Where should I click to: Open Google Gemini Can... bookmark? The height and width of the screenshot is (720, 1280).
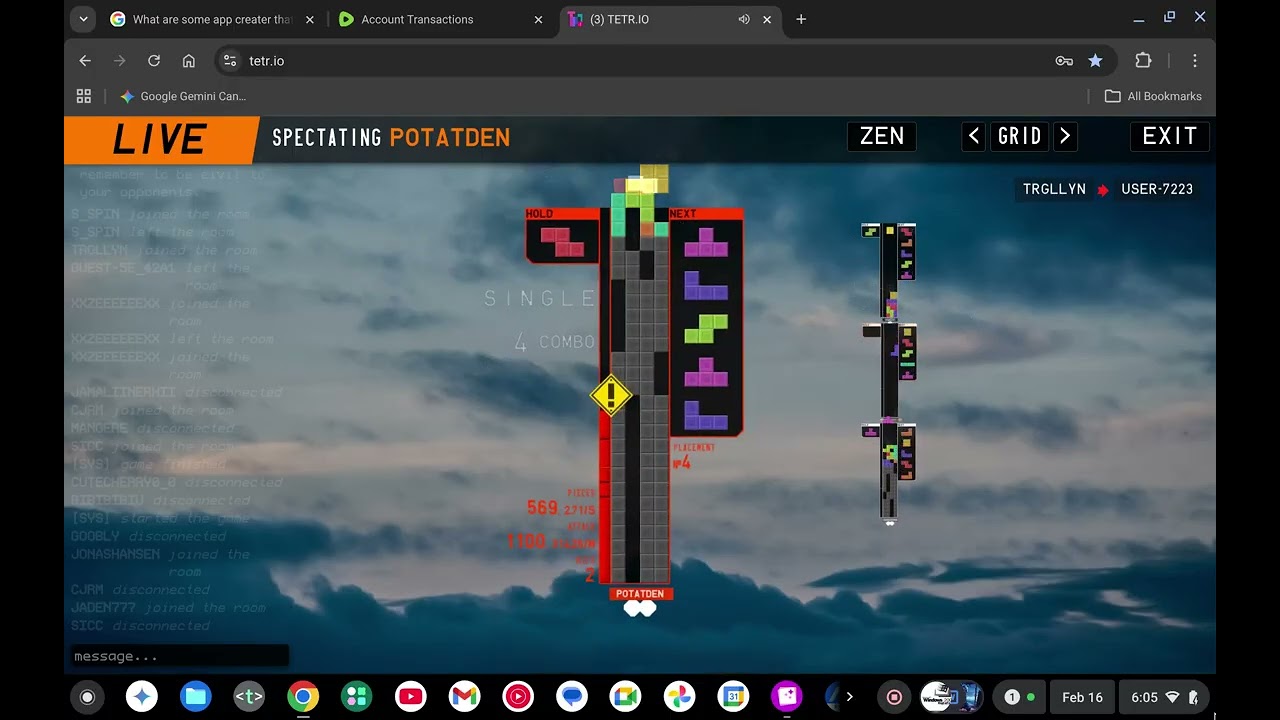click(183, 96)
